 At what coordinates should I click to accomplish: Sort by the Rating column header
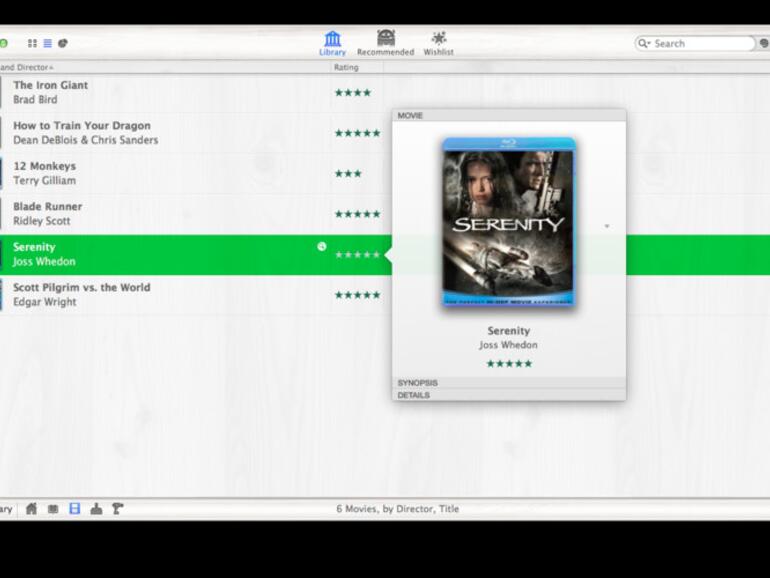[346, 67]
